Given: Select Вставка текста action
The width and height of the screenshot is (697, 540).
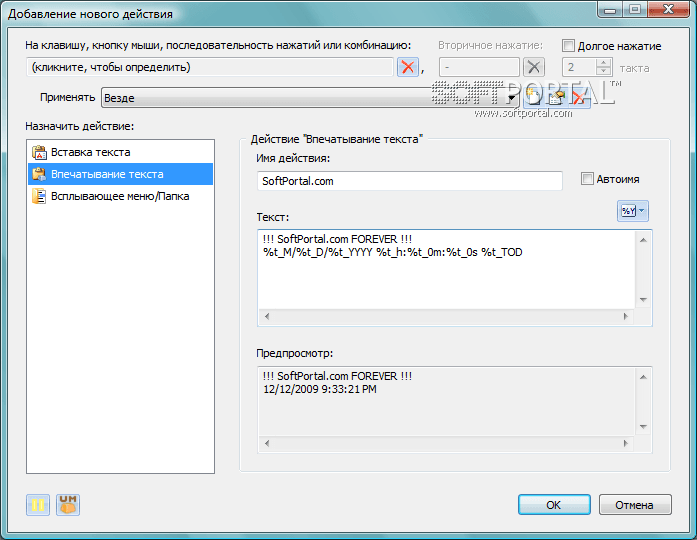Looking at the screenshot, I should 120,152.
